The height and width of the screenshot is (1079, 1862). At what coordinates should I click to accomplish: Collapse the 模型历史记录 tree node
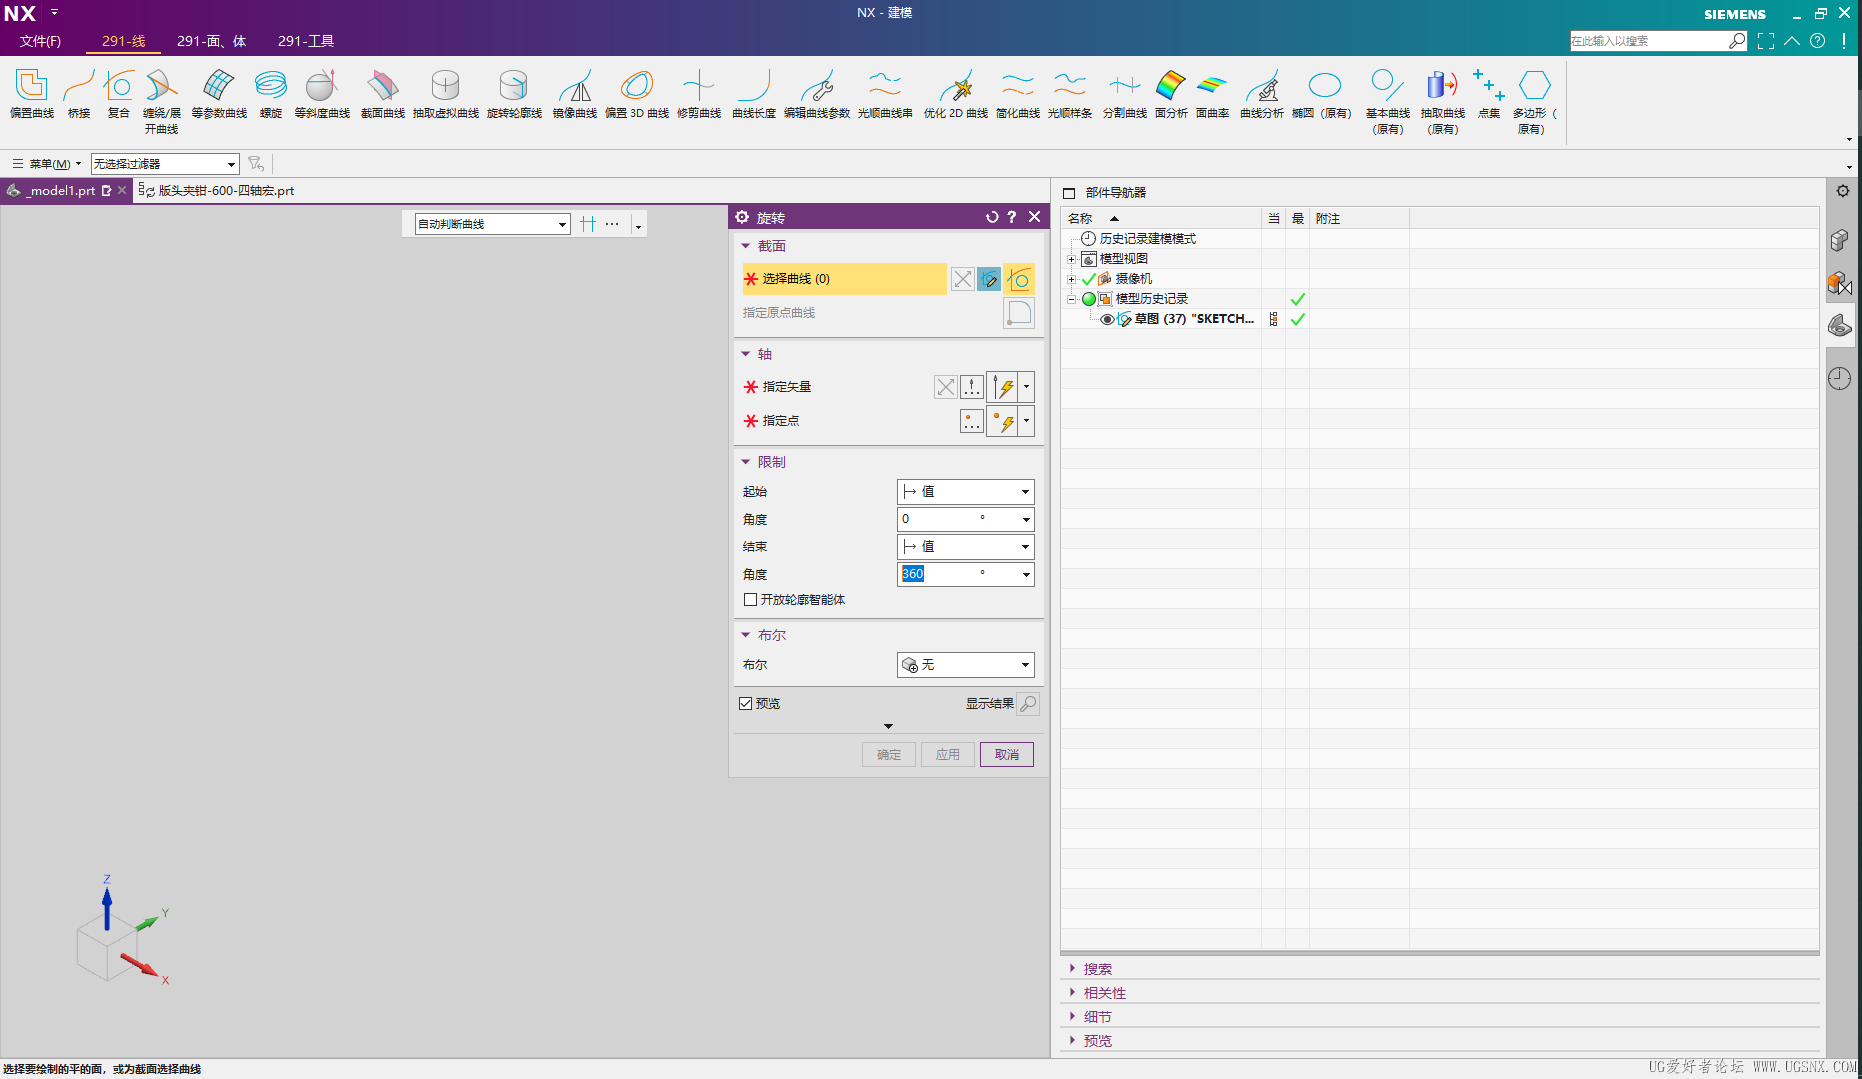[x=1071, y=299]
